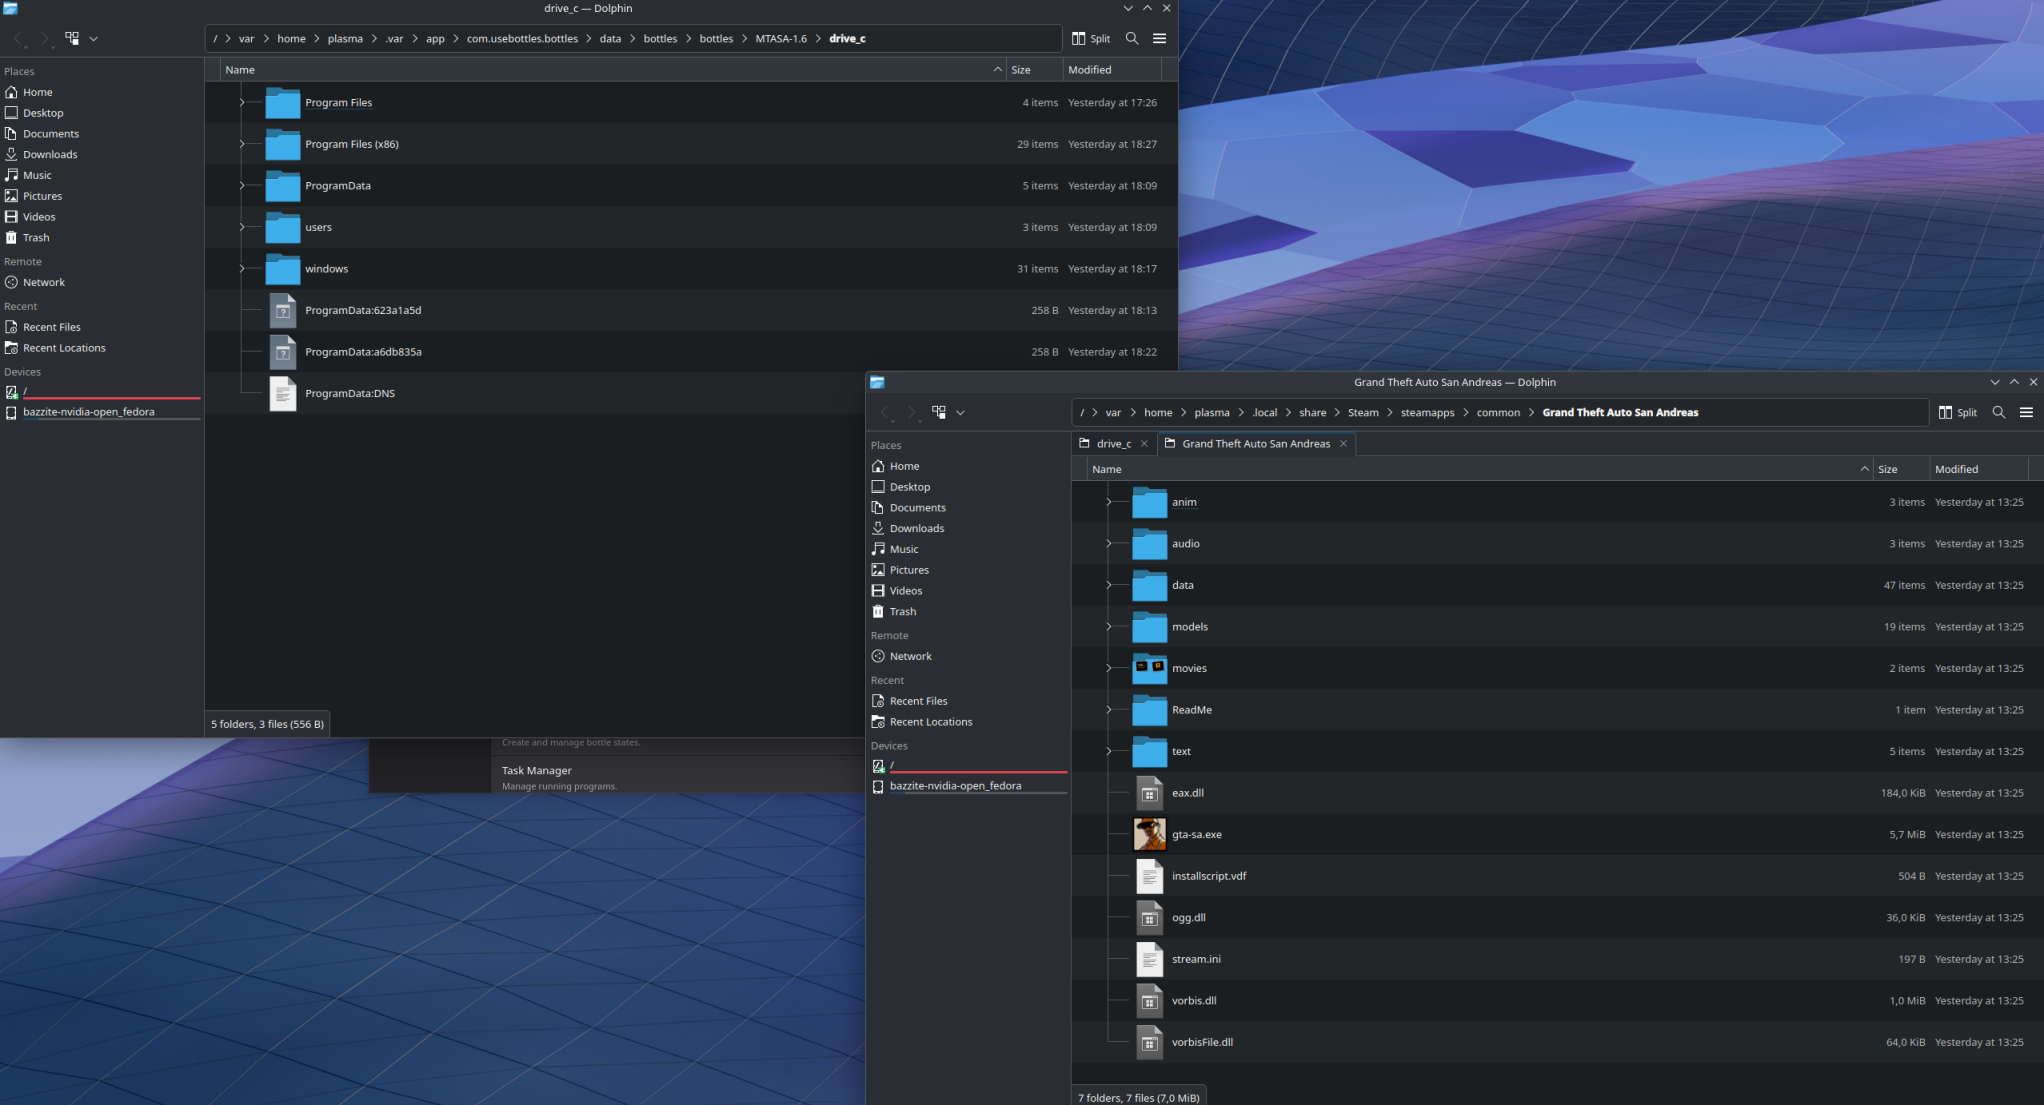Click MTASA-1.6 in the breadcrumb path

pyautogui.click(x=780, y=38)
